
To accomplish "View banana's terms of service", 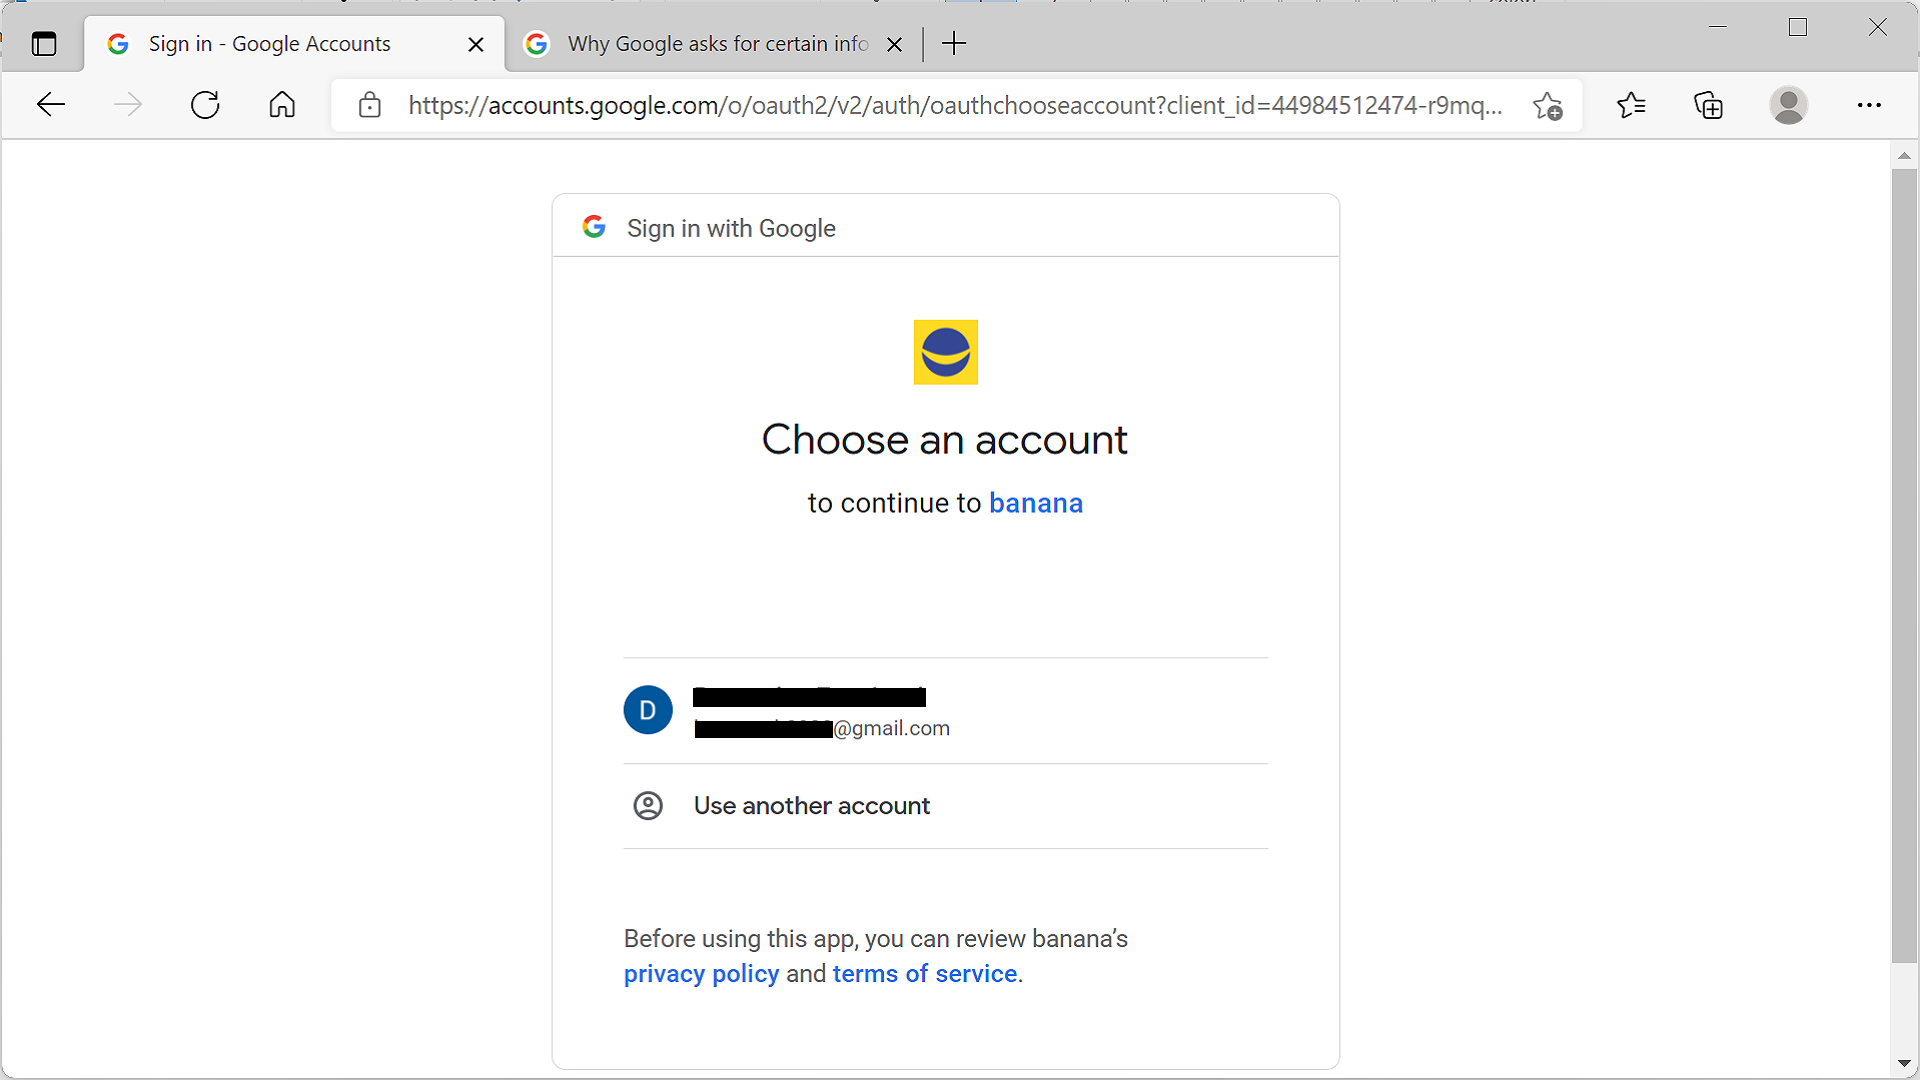I will [924, 973].
